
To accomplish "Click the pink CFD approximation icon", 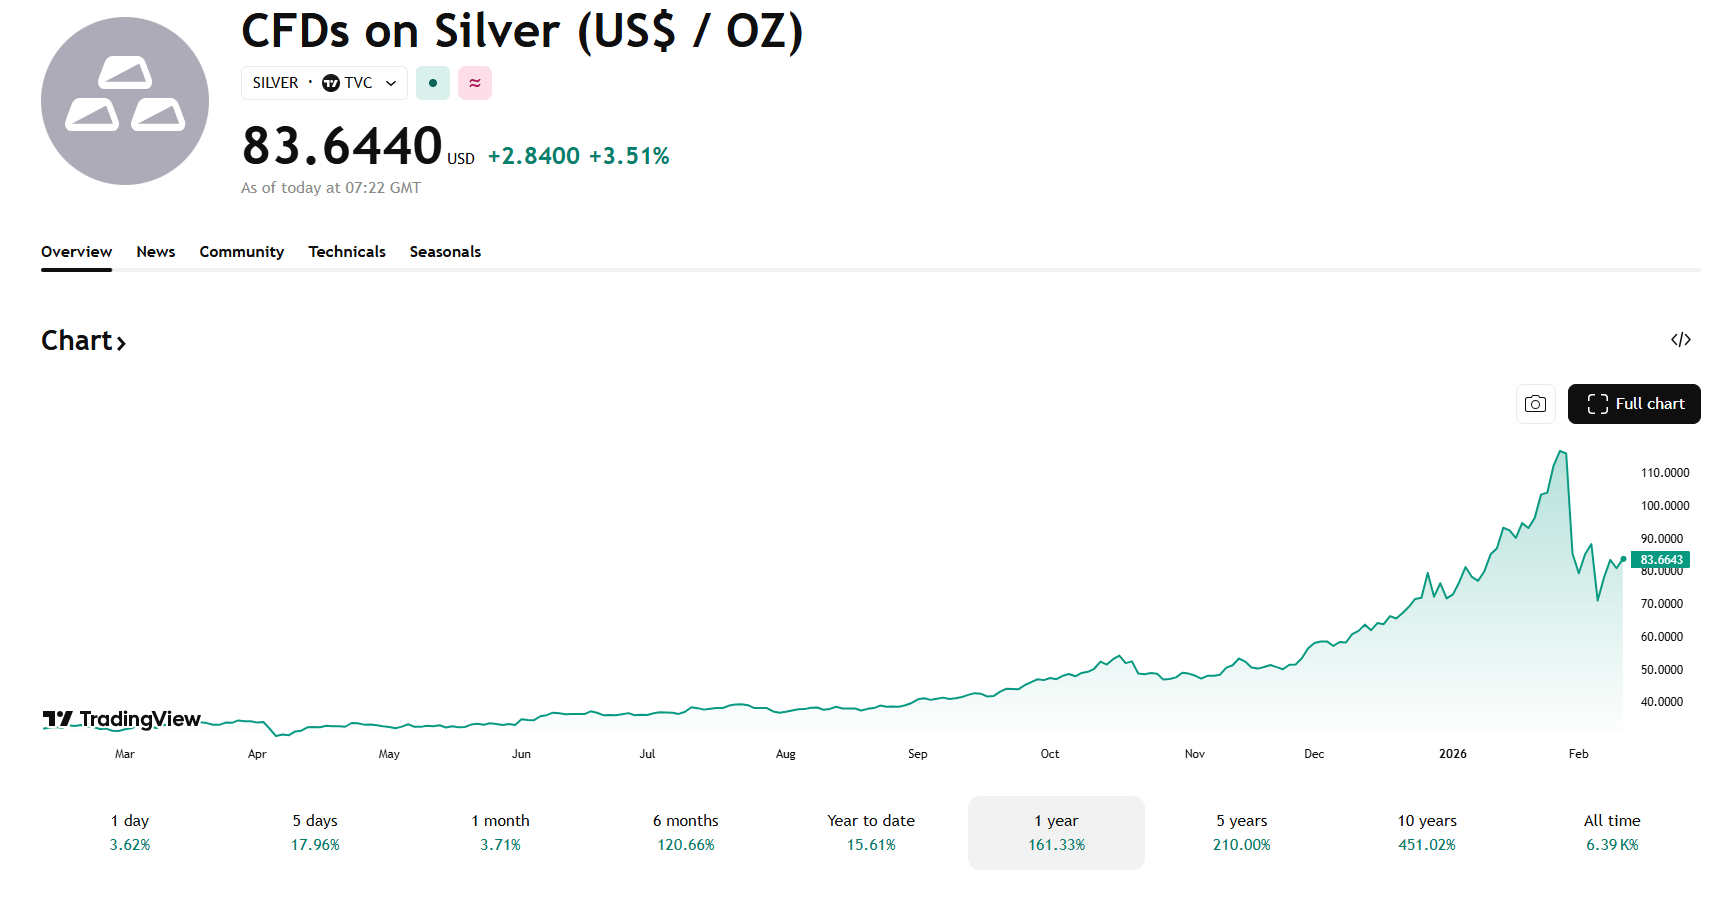I will [x=475, y=83].
